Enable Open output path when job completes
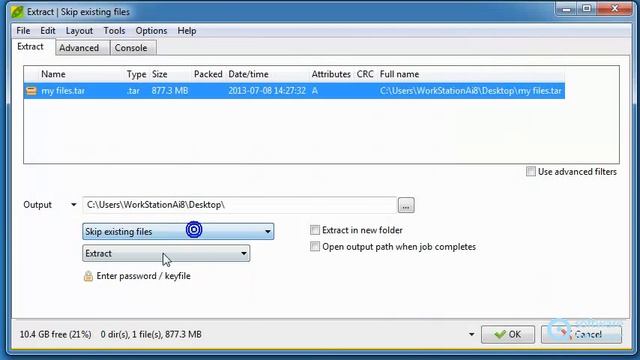Screen dimensions: 640x360 tap(315, 247)
